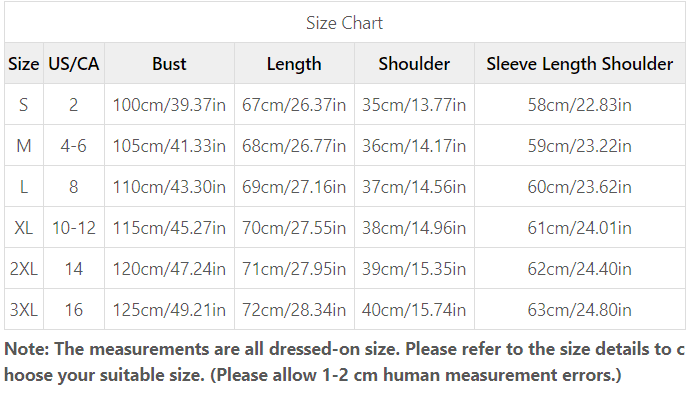Click the 58cm/22.83in sleeve length cell
Screen dimensions: 689x419
tap(580, 105)
